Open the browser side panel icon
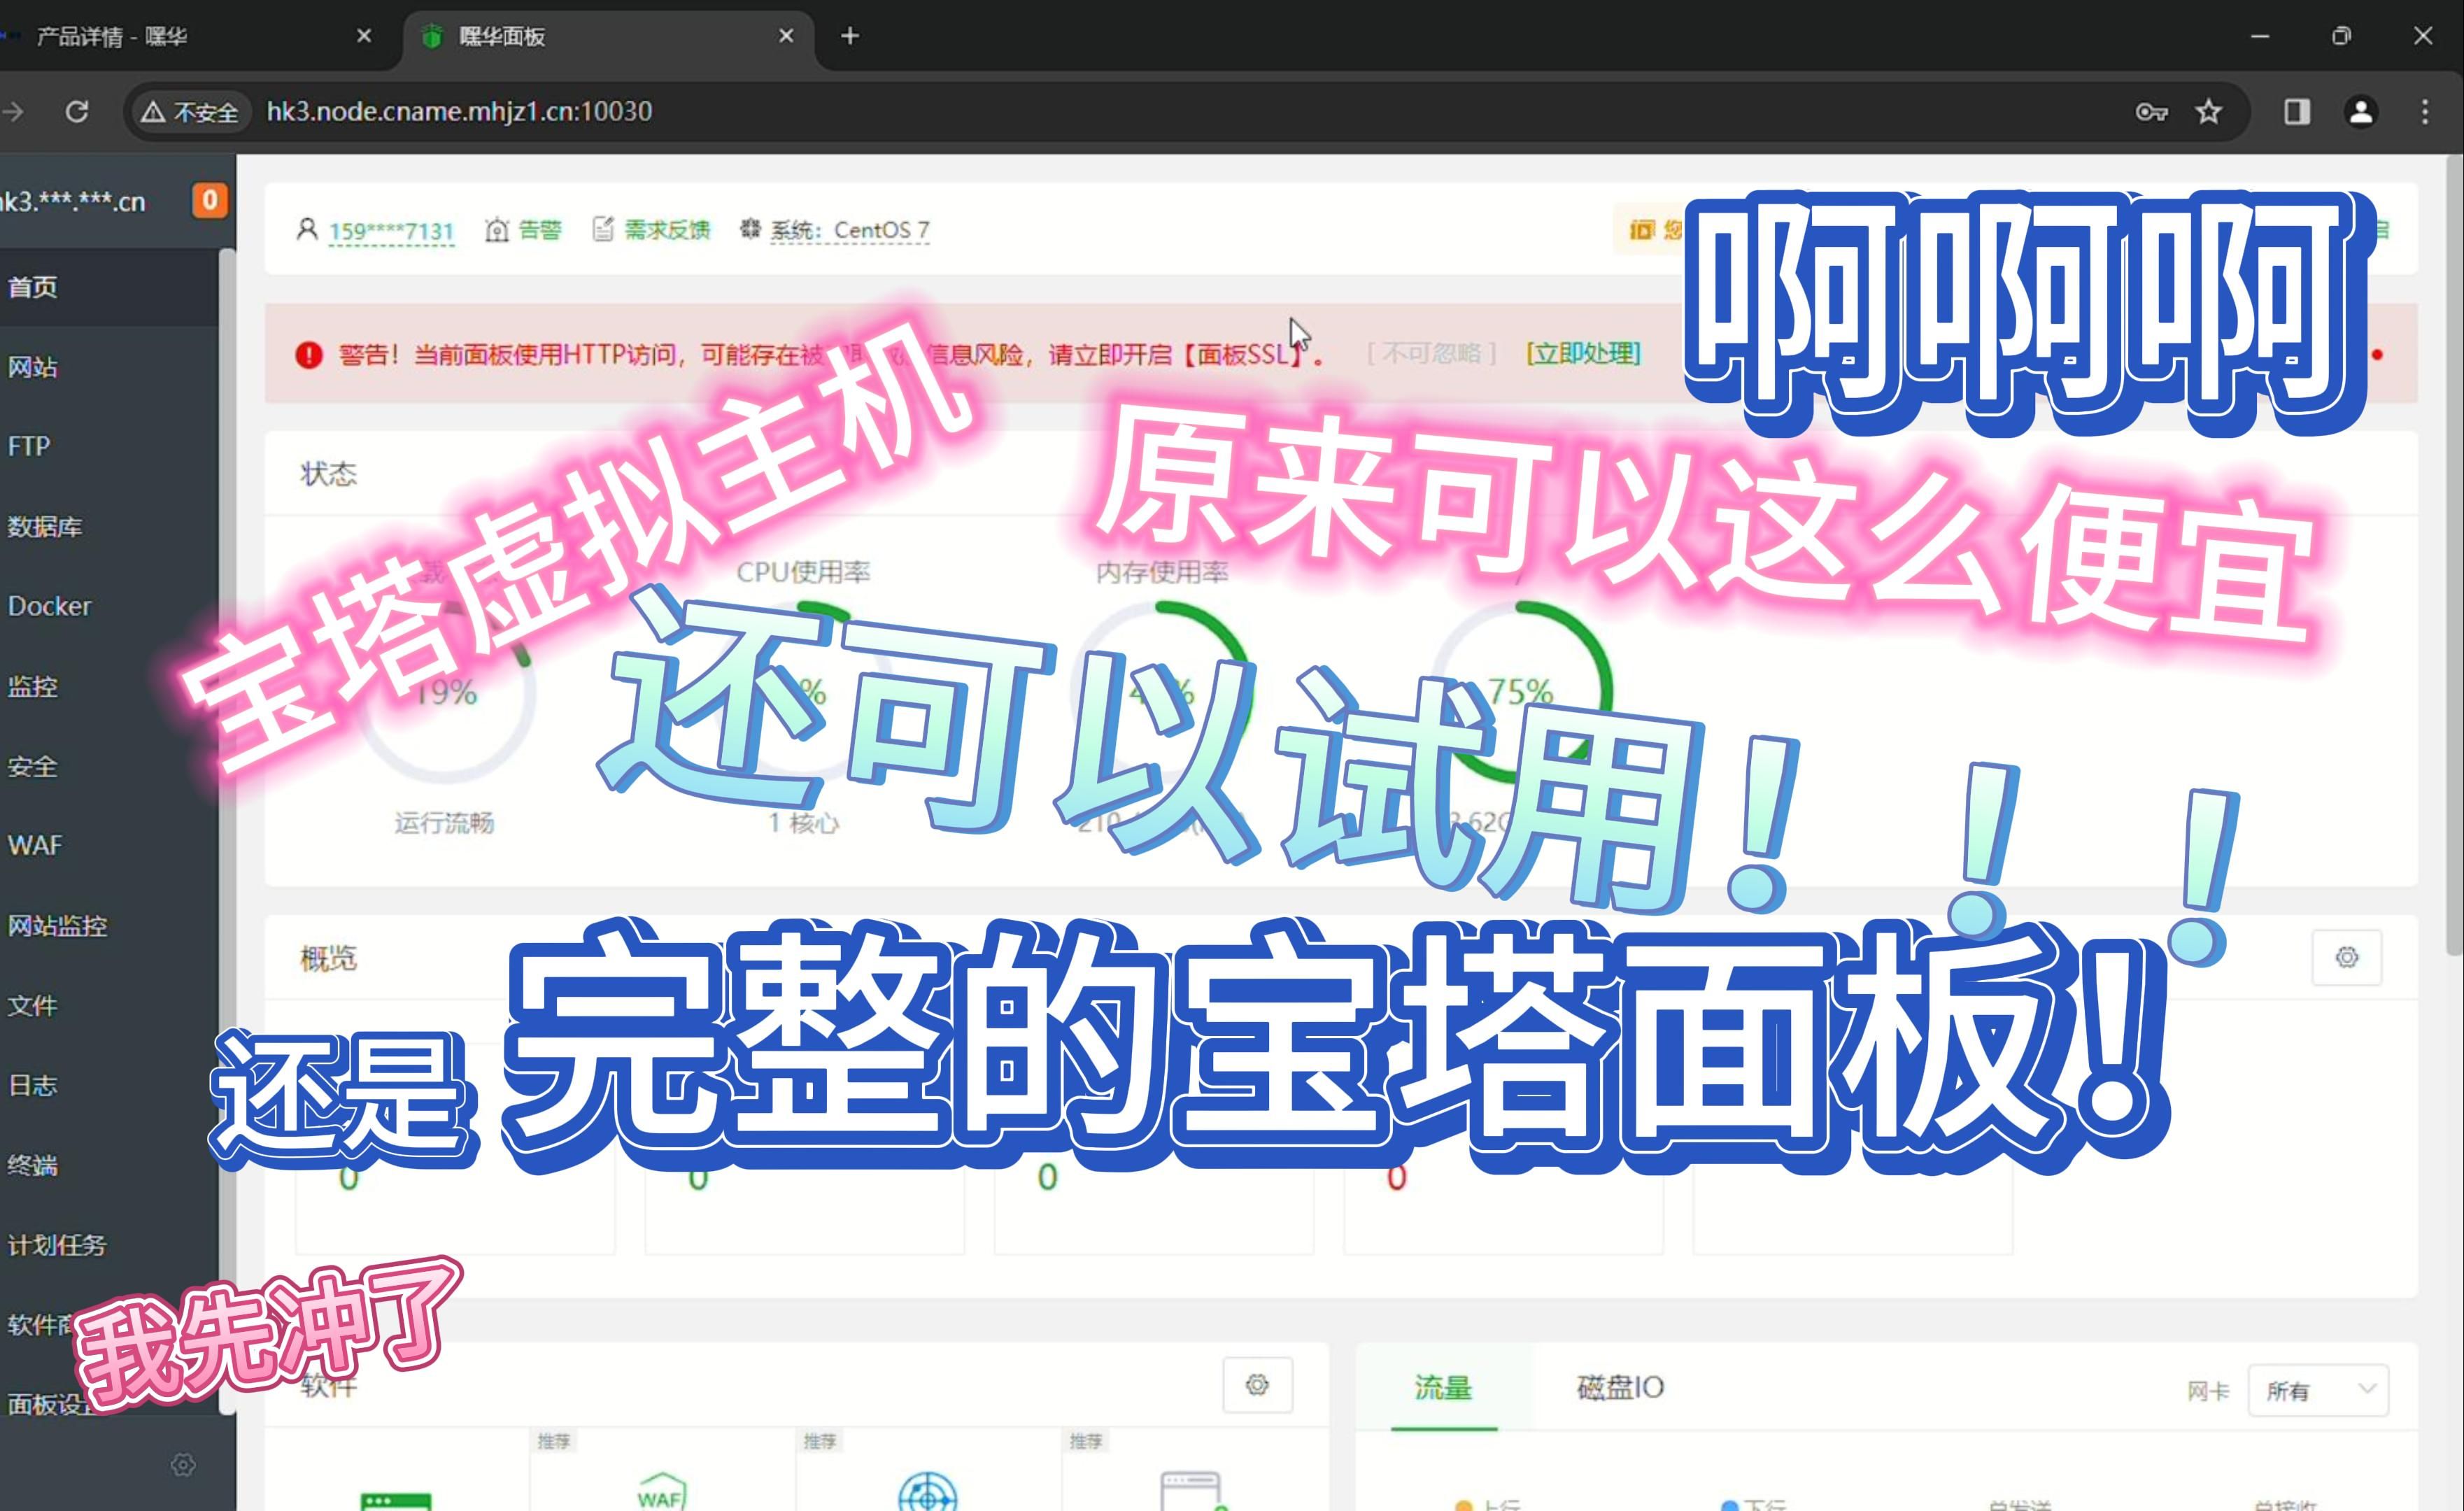The height and width of the screenshot is (1511, 2464). 2297,111
